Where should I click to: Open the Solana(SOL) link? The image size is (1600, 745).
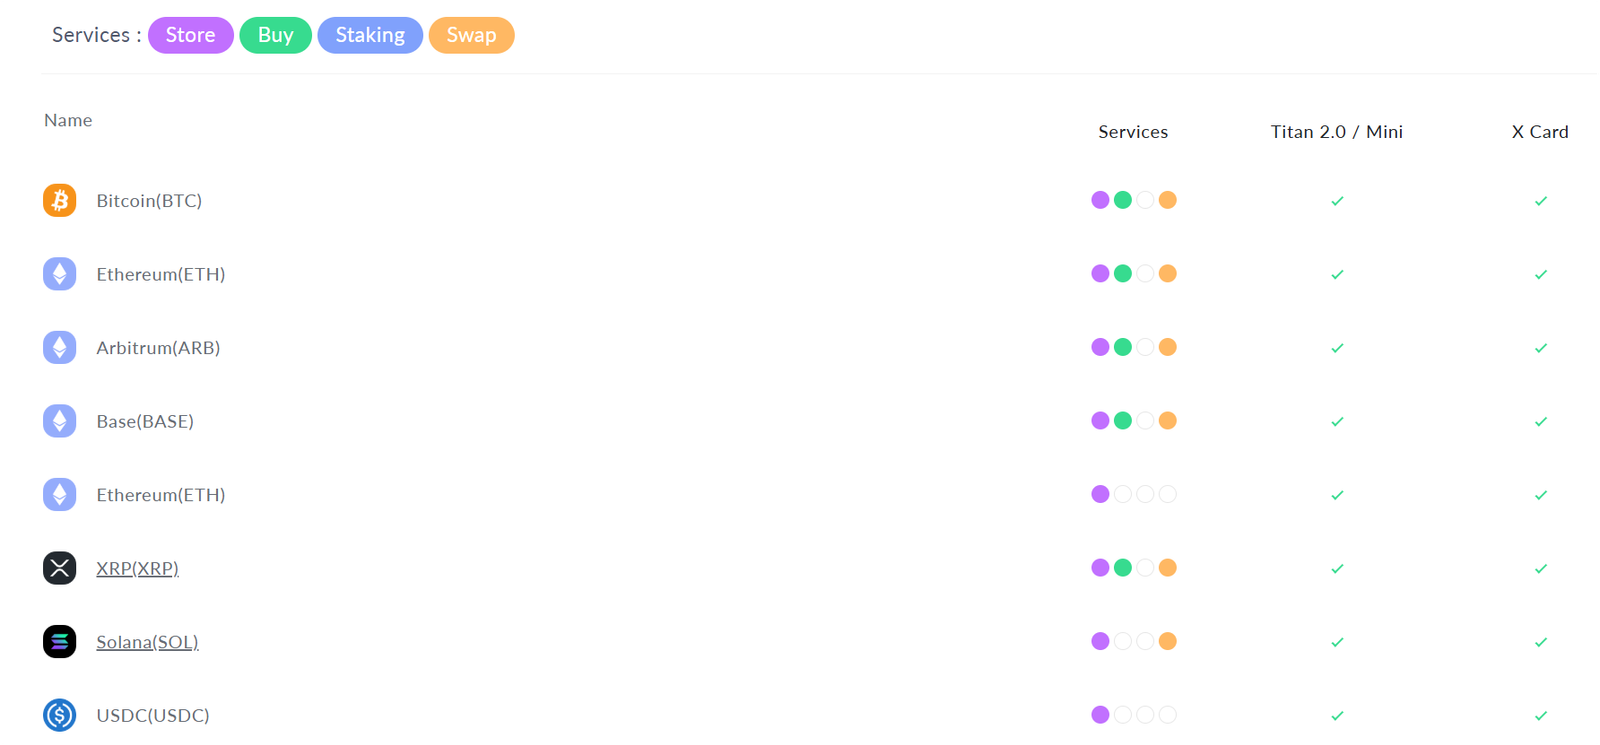point(147,641)
